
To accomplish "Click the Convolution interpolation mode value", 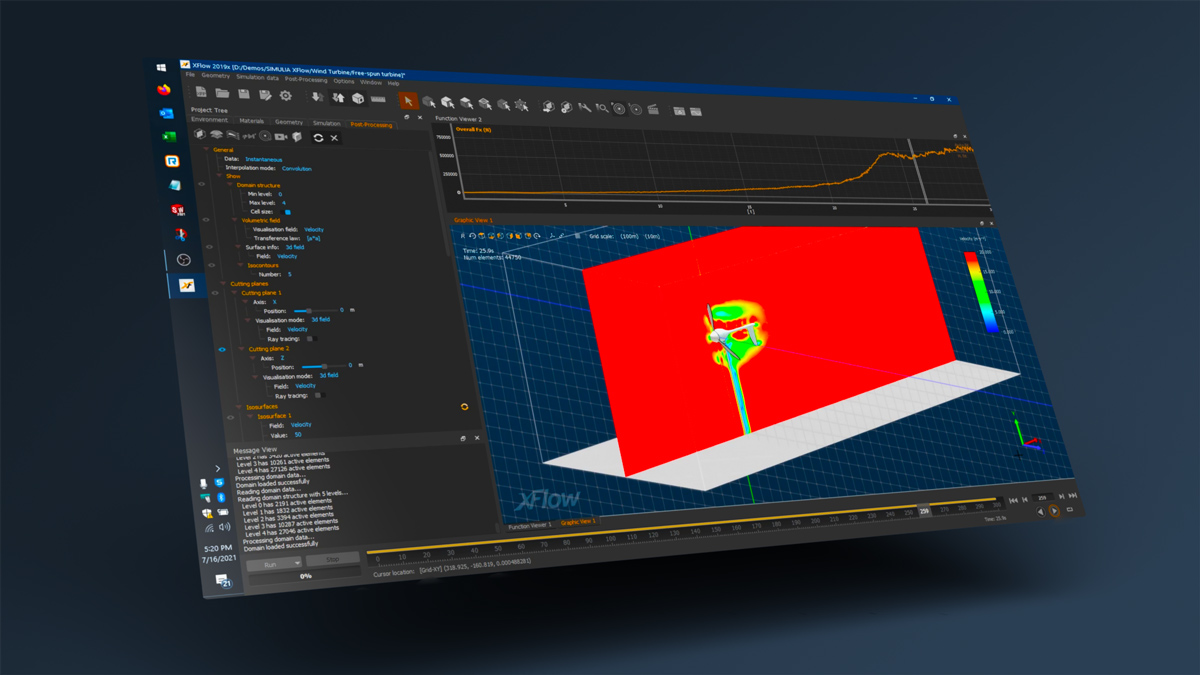I will 297,168.
